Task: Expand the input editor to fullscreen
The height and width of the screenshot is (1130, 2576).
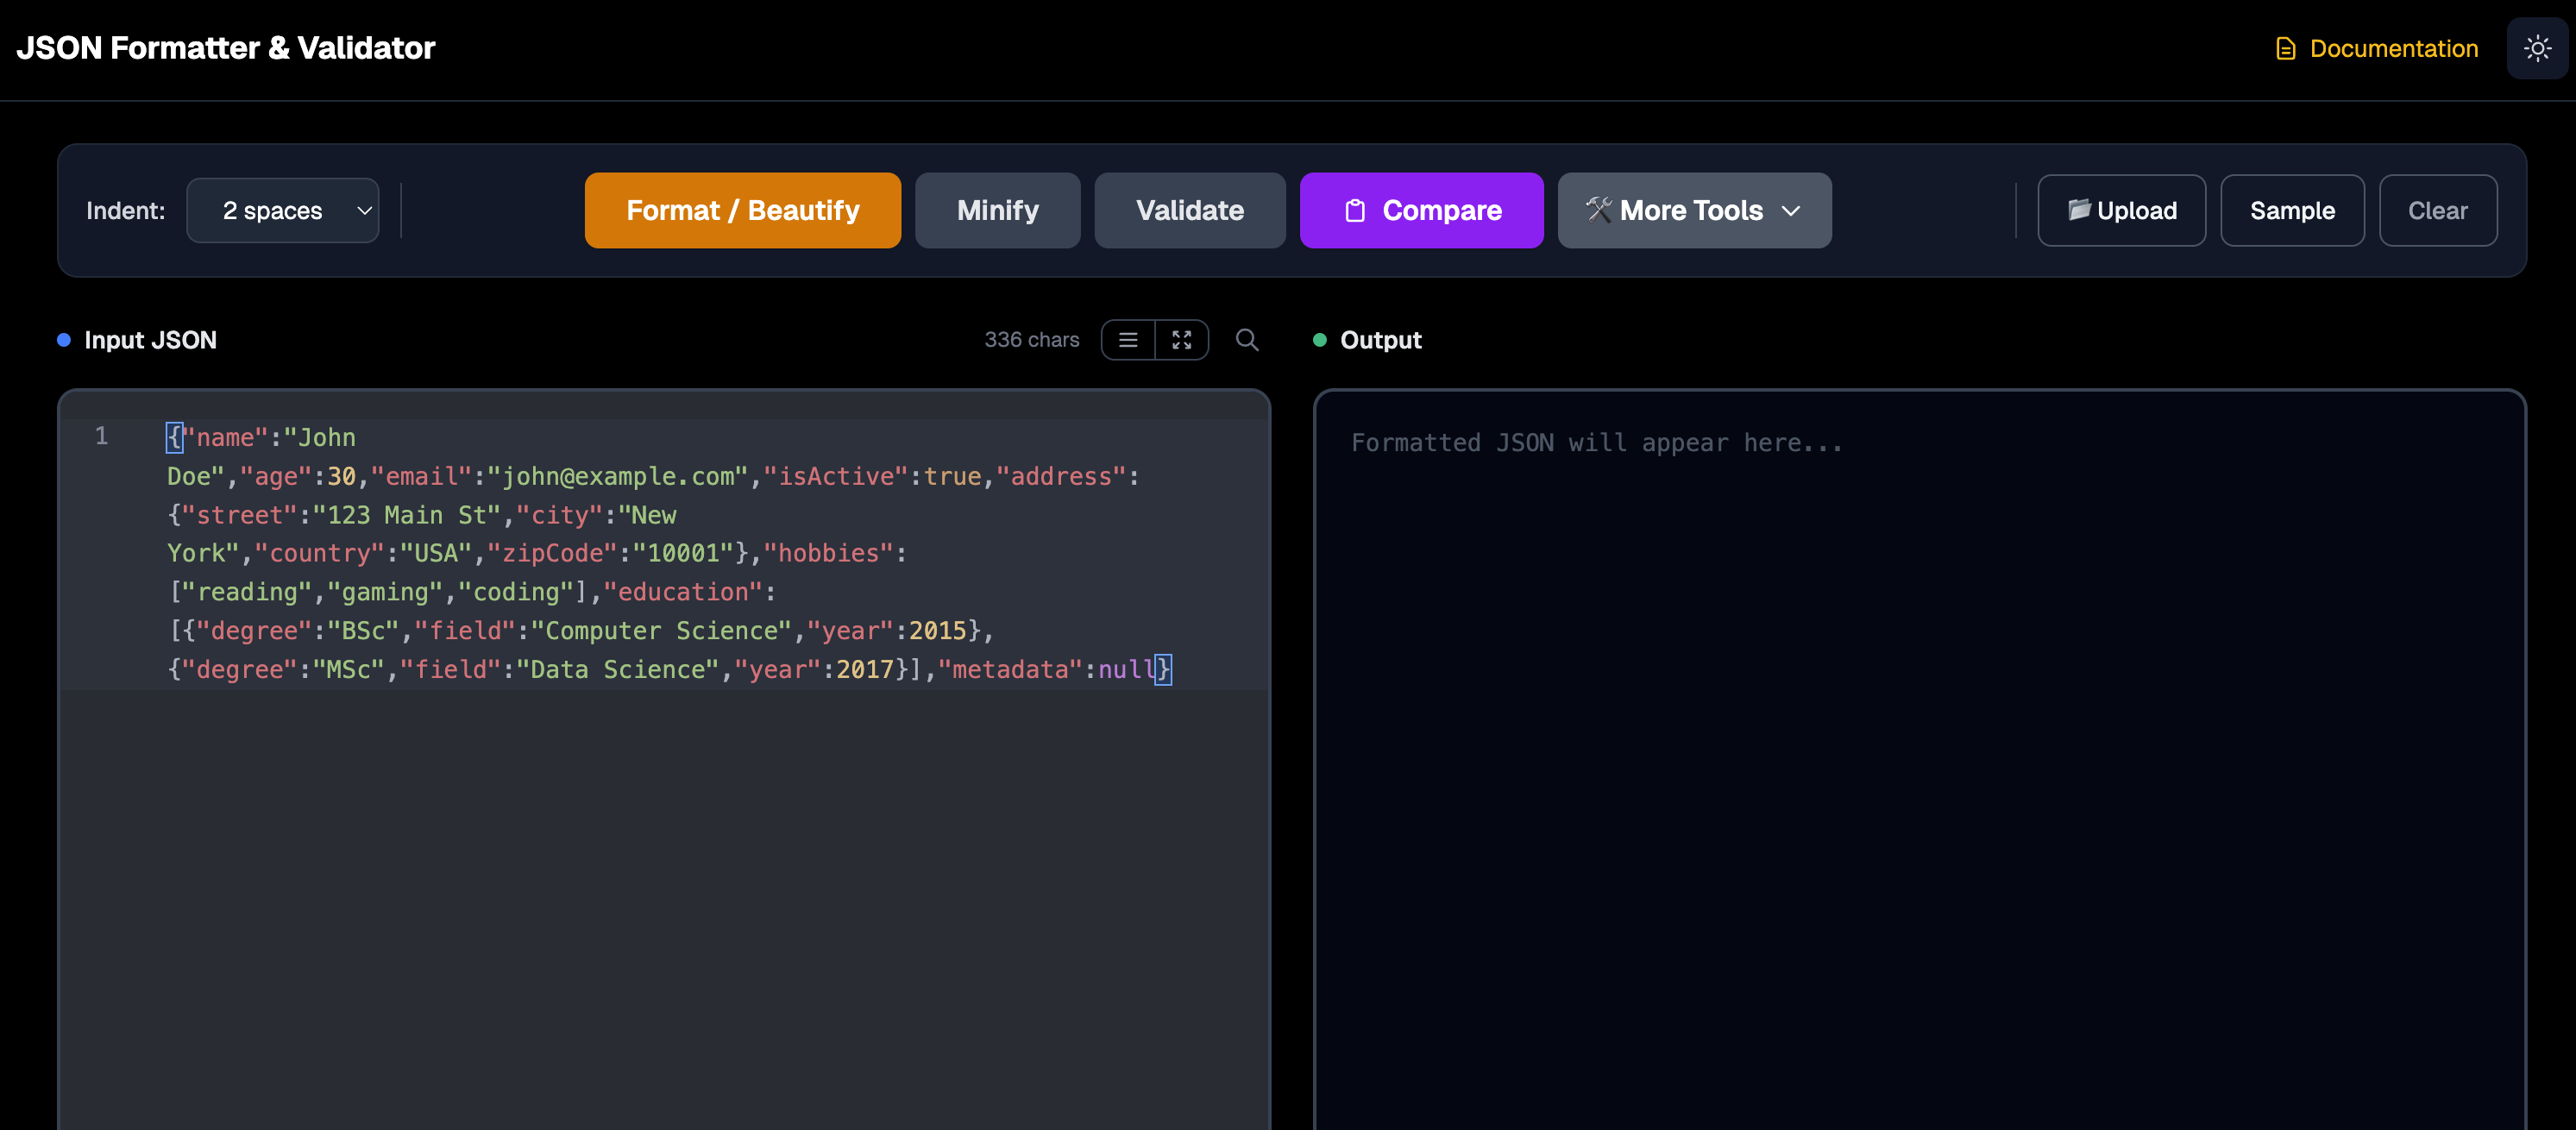Action: coord(1181,340)
